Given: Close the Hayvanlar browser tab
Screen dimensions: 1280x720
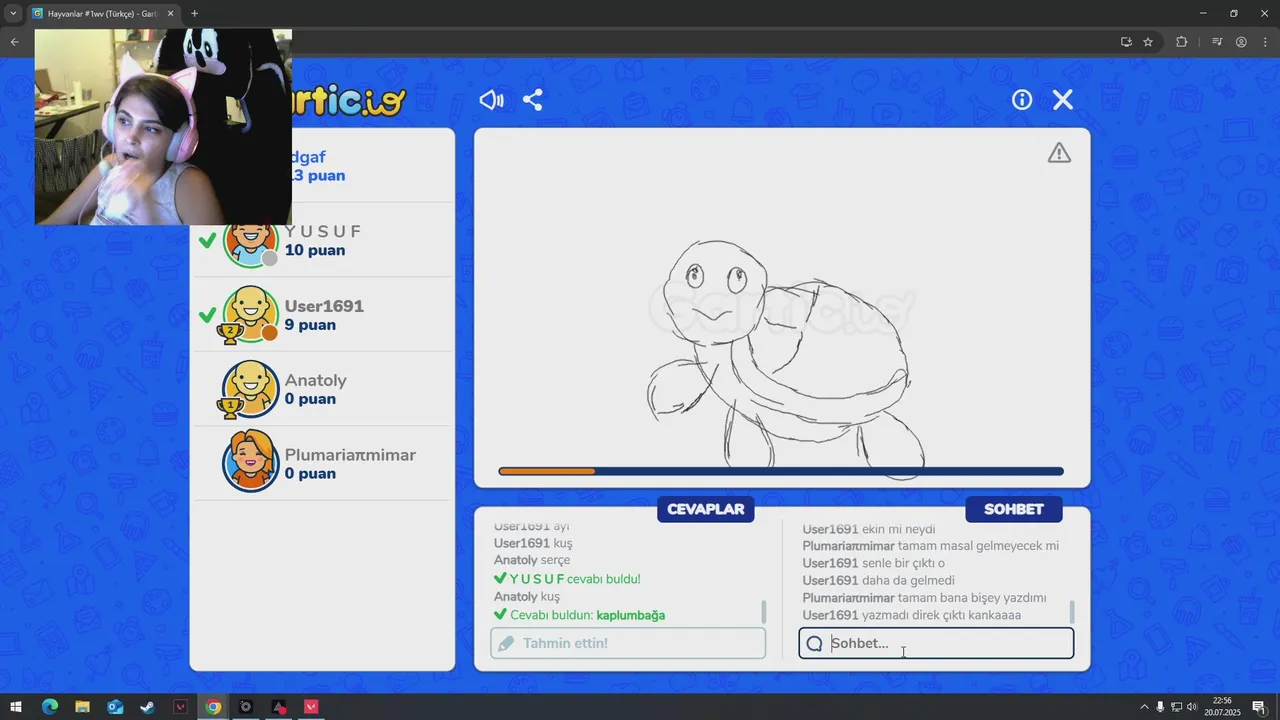Looking at the screenshot, I should 170,14.
